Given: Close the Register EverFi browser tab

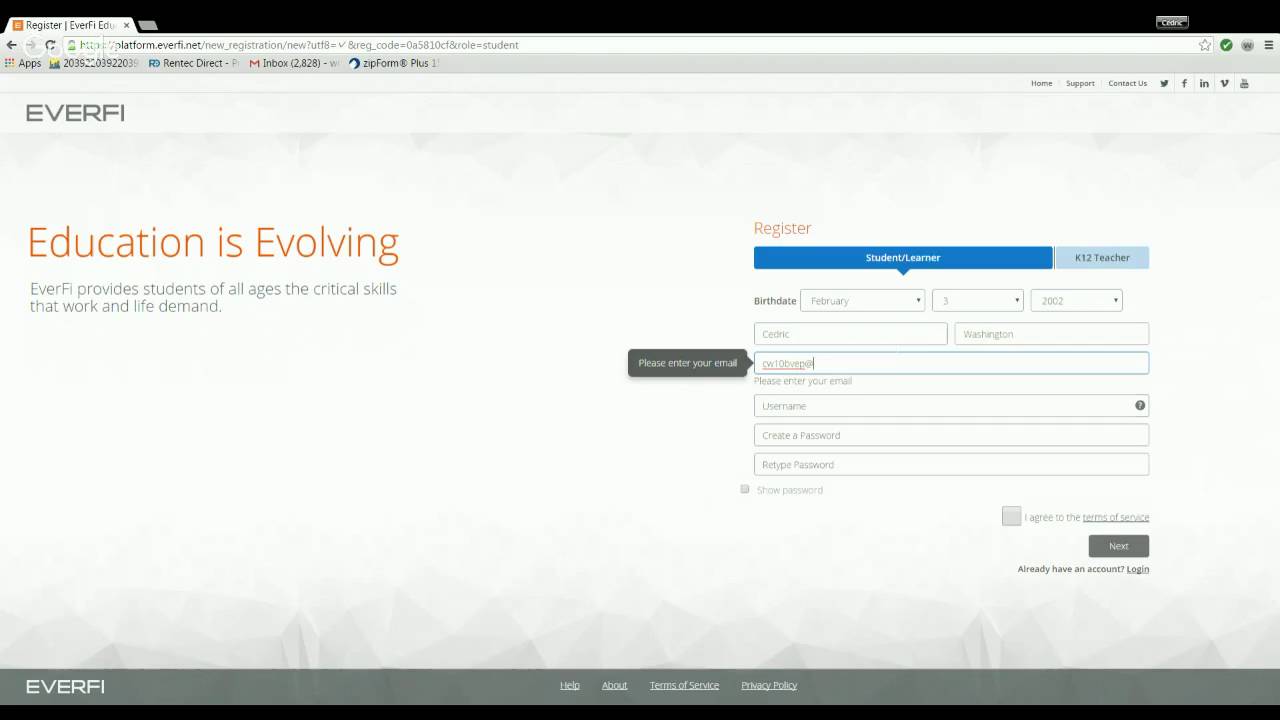Looking at the screenshot, I should point(126,25).
